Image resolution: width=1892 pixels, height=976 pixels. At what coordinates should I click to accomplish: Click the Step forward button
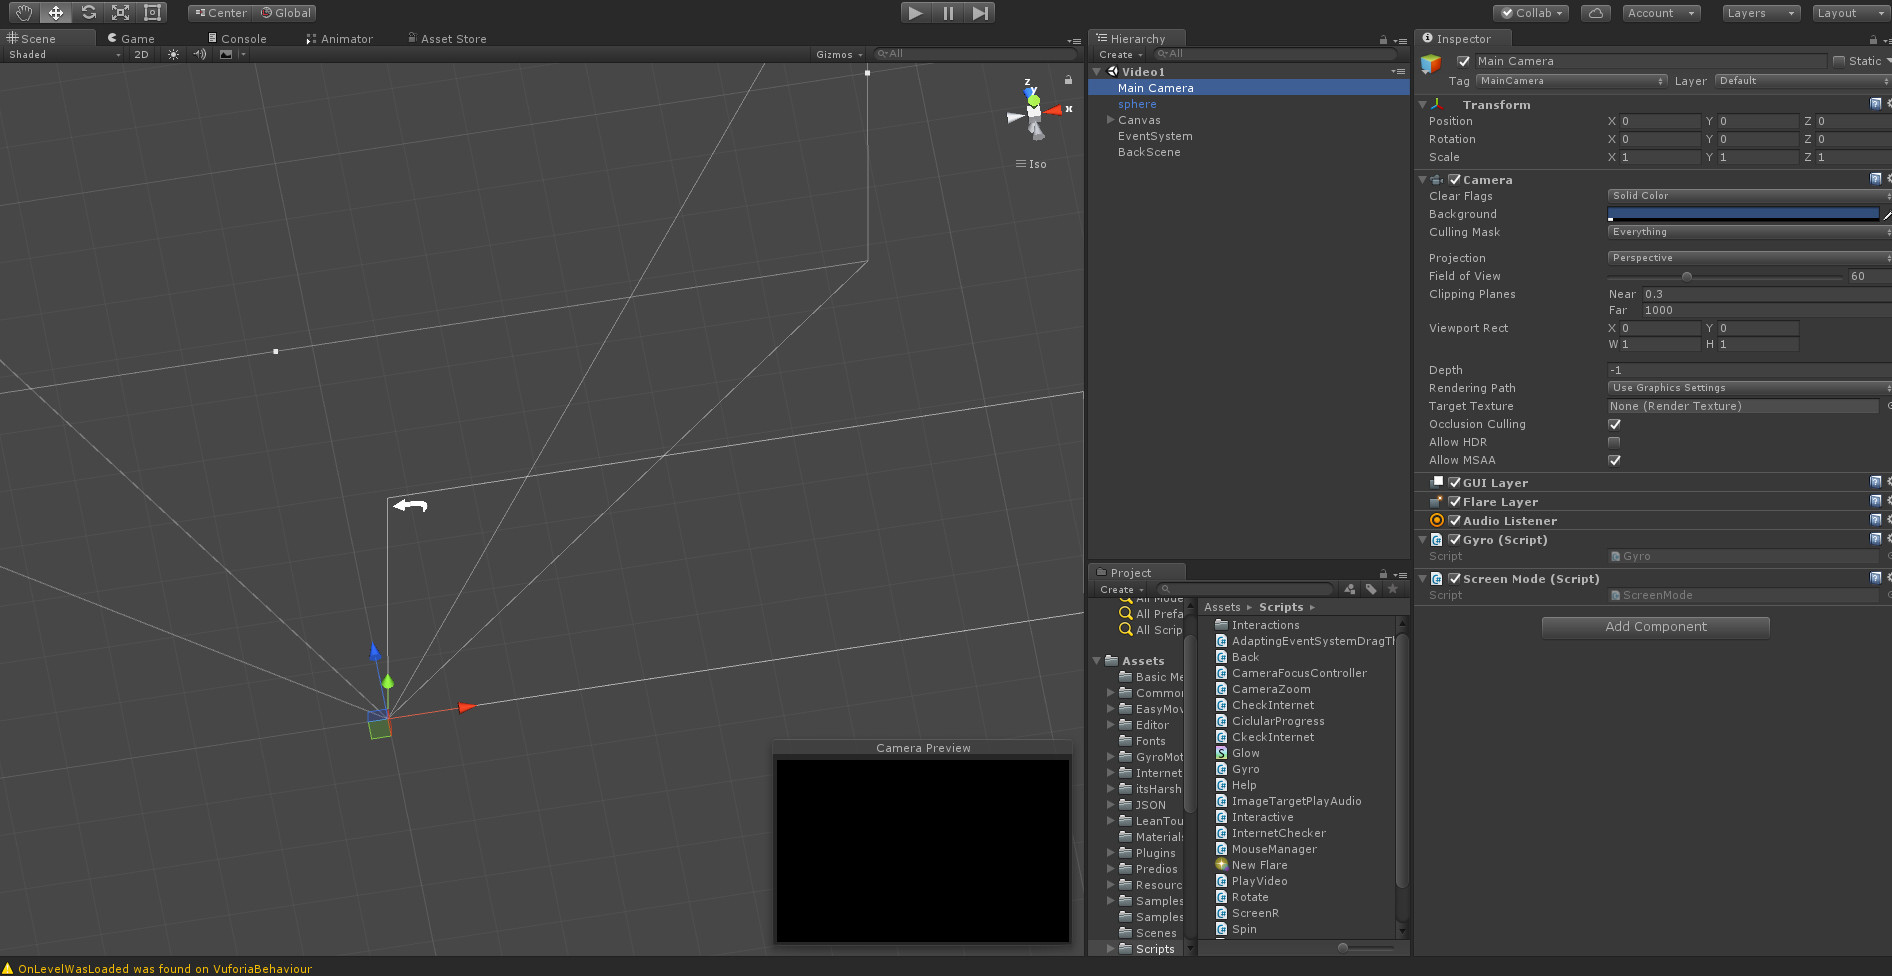pyautogui.click(x=980, y=13)
